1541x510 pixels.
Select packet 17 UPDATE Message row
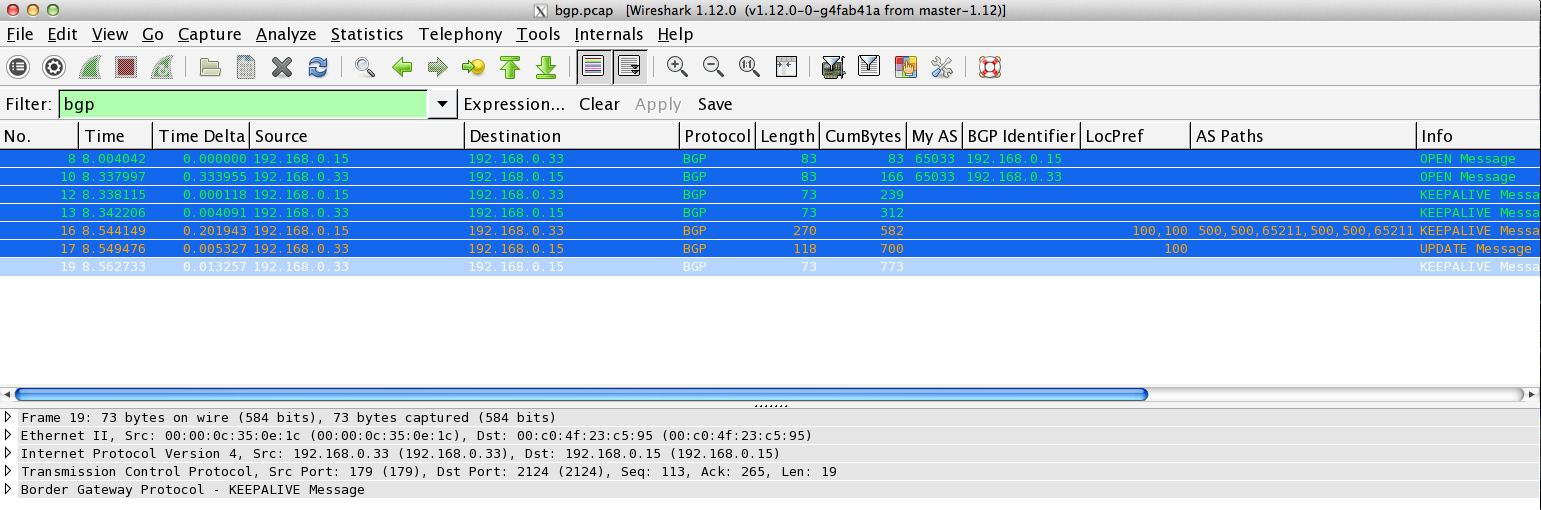[x=770, y=248]
